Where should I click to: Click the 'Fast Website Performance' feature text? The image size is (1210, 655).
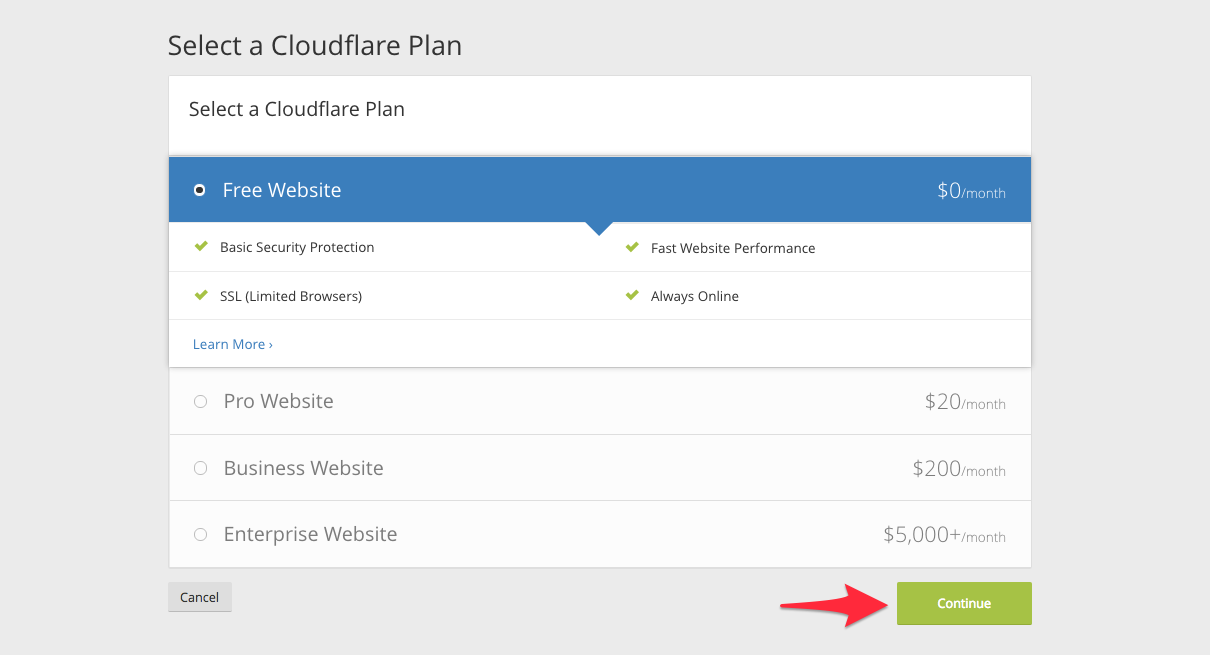coord(733,248)
